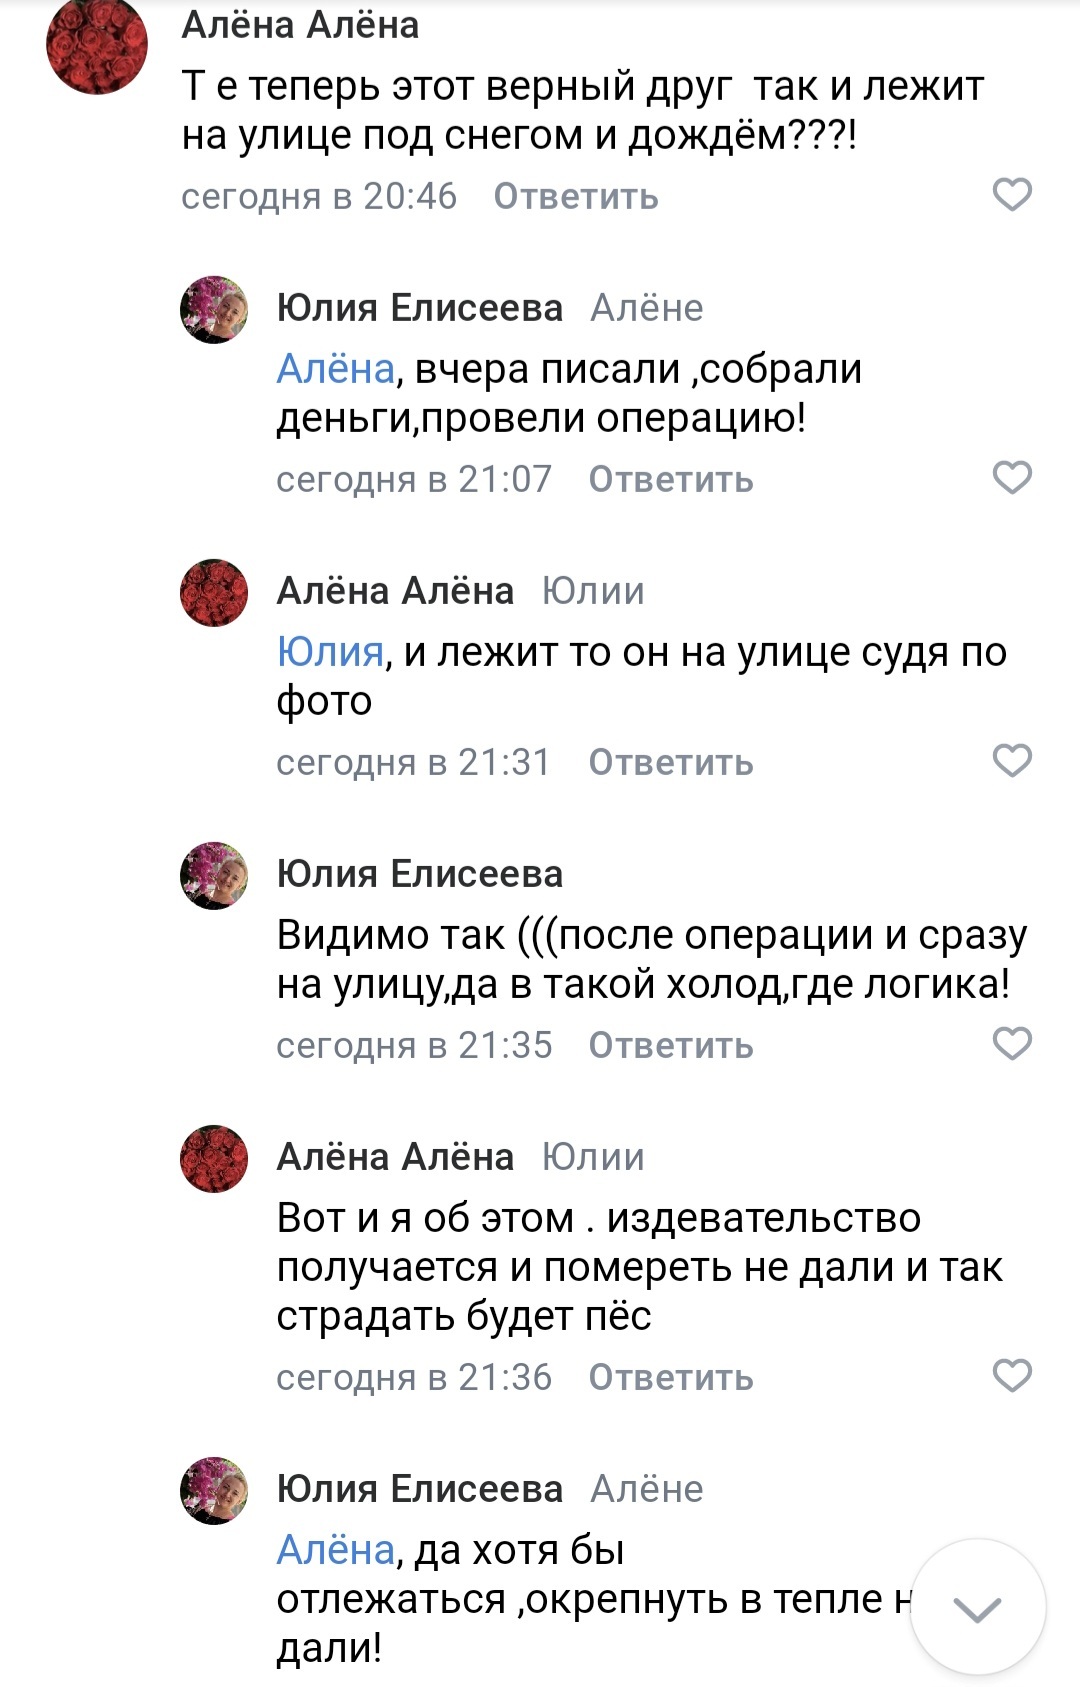Like Алёна's comment posted at 20:46
Screen dimensions: 1080x1687
[1012, 194]
